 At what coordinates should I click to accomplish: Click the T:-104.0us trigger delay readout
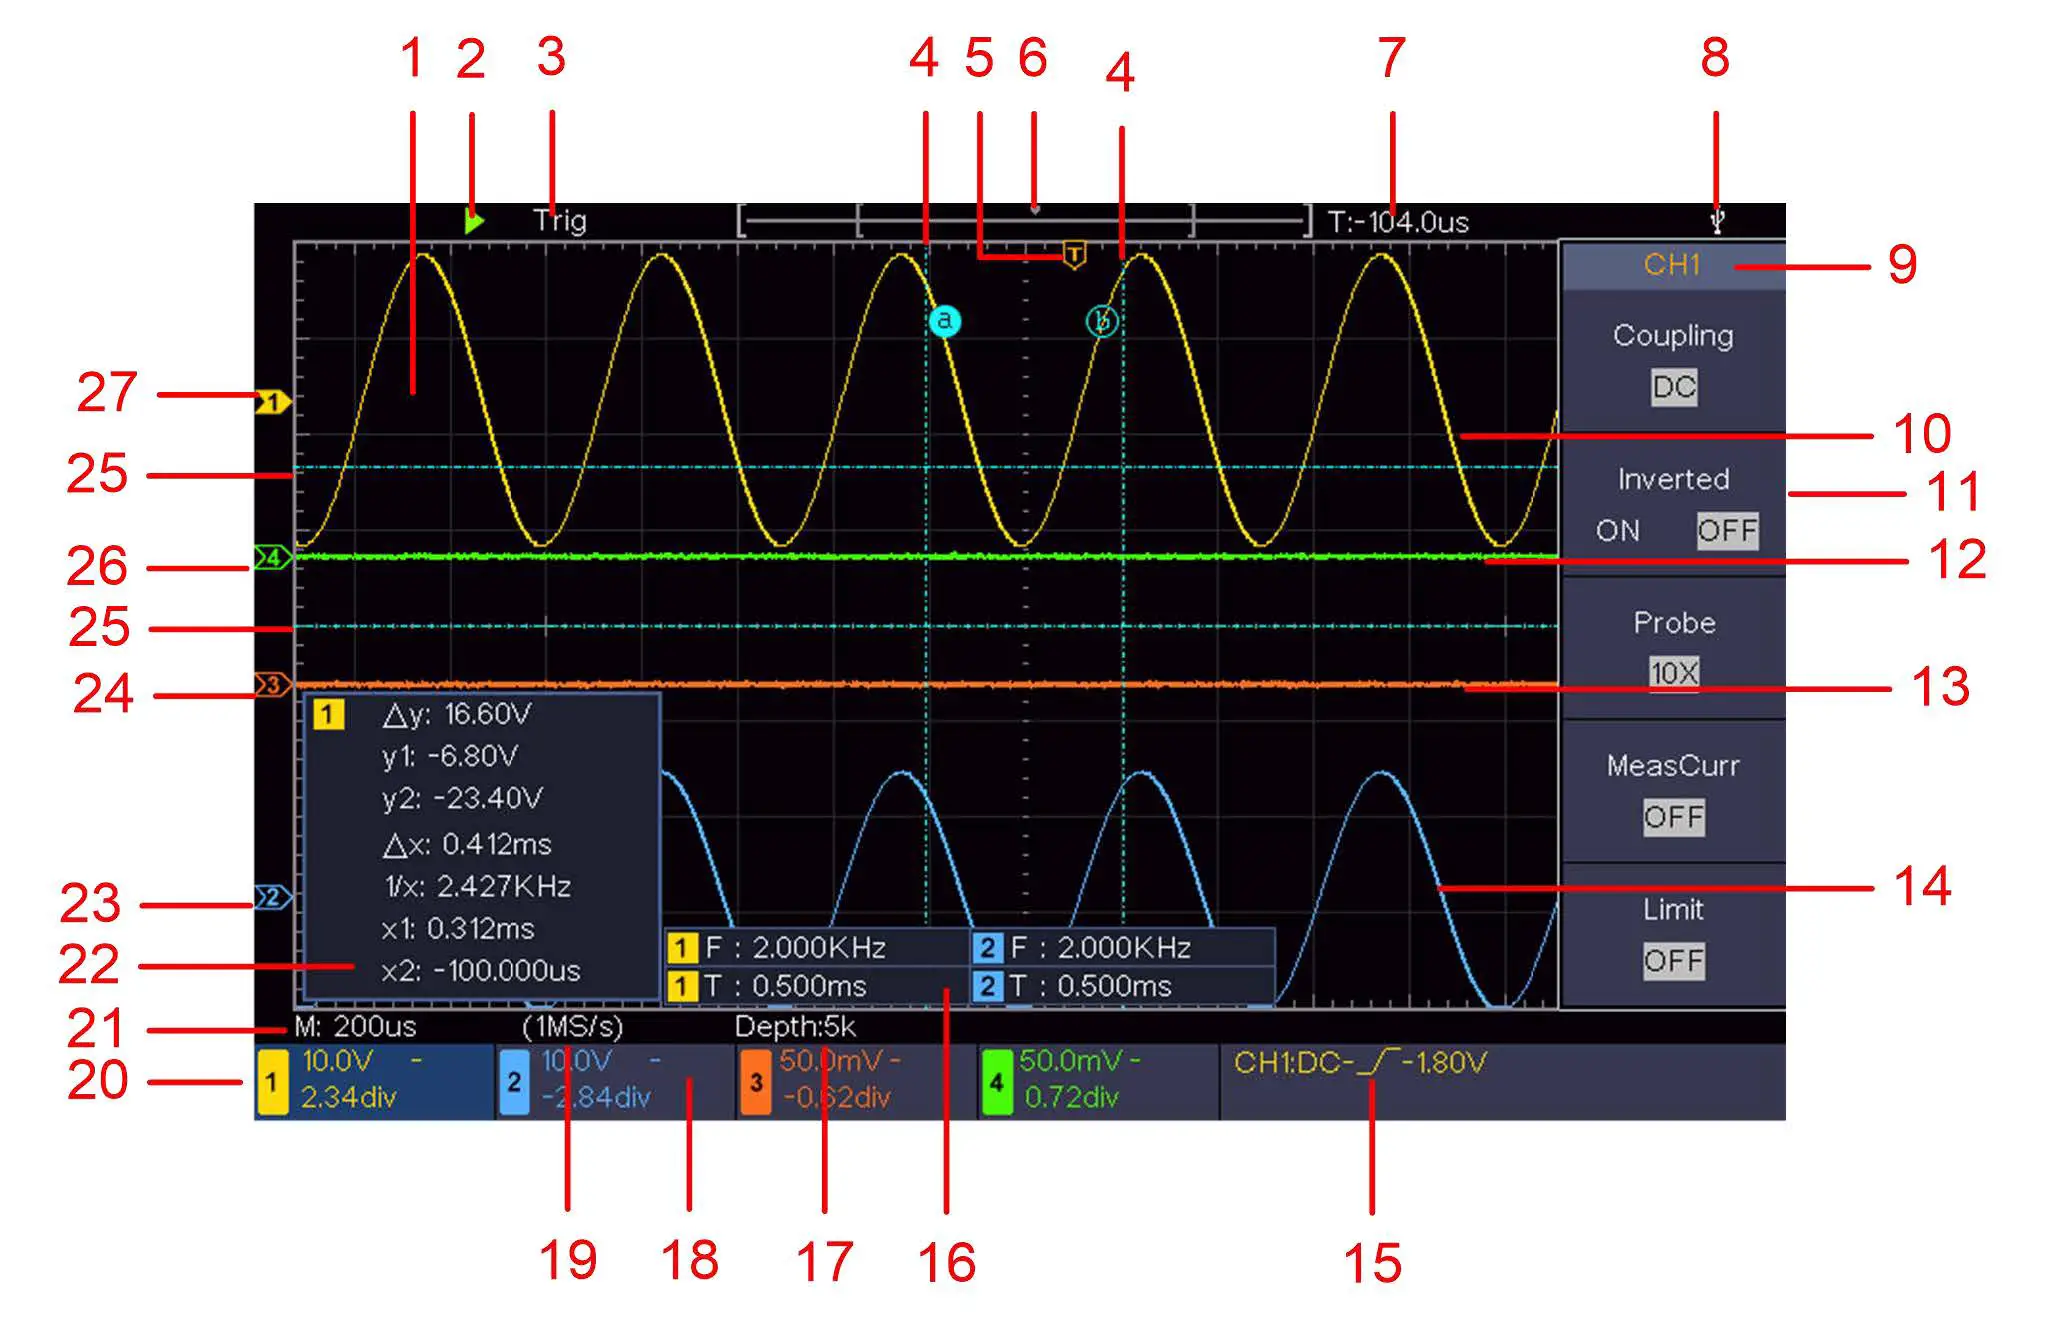(1400, 222)
